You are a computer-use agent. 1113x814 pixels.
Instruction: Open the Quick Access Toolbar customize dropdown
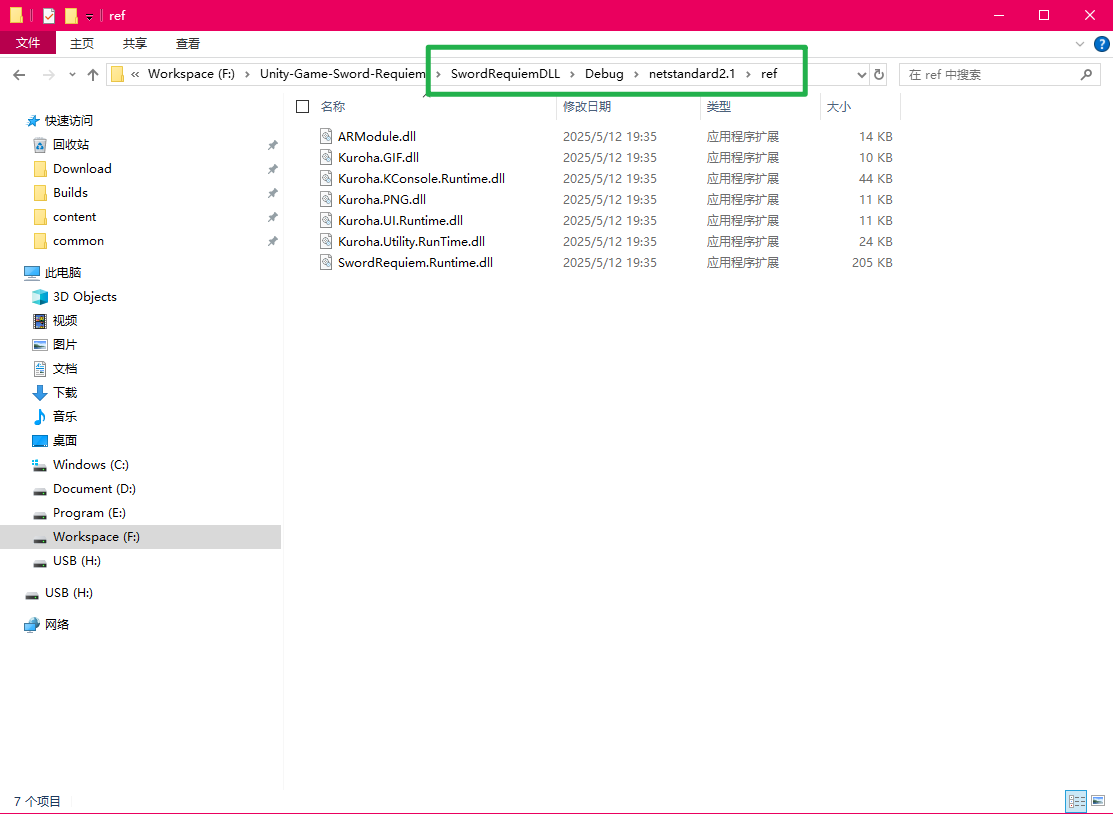click(x=89, y=16)
